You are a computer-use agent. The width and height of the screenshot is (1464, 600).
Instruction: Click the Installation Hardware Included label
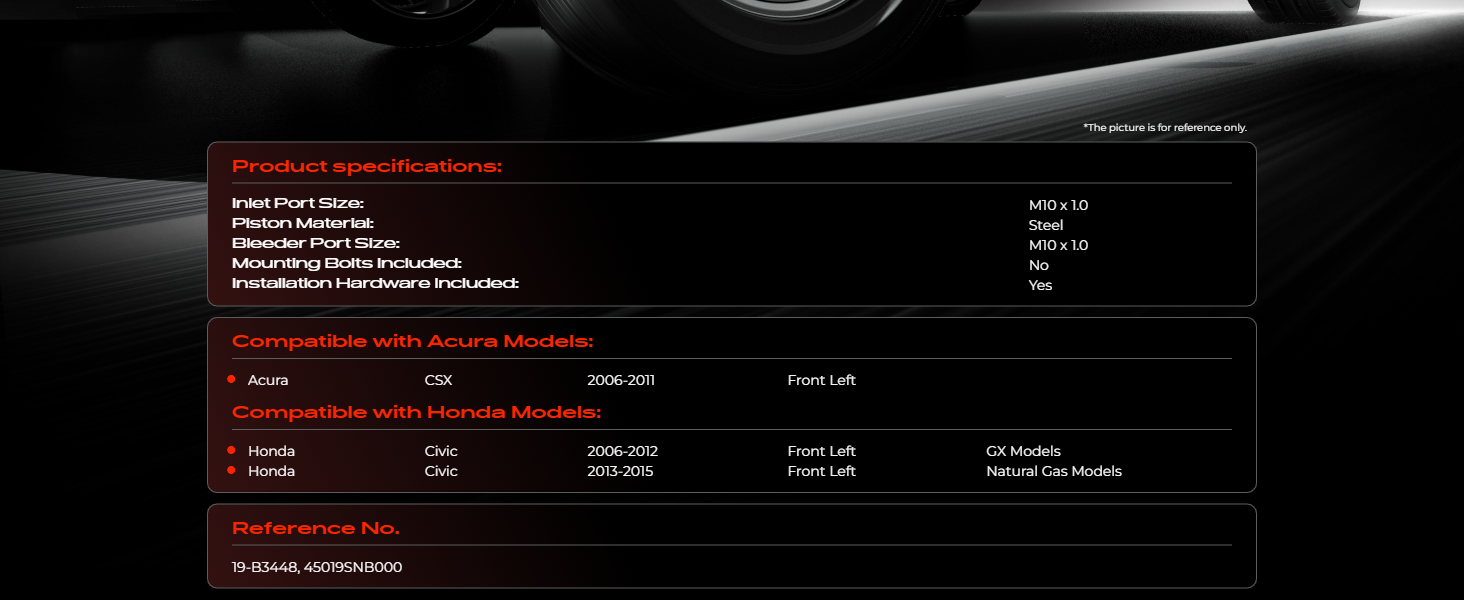pyautogui.click(x=375, y=284)
